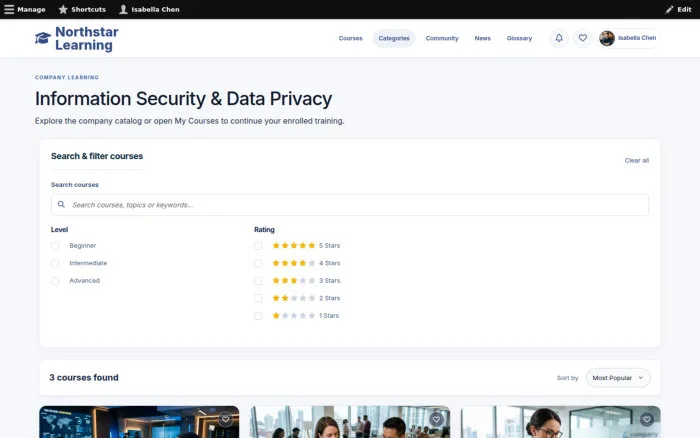This screenshot has width=700, height=438.
Task: Open the Isabella Chen admin toolbar item
Action: (150, 9)
